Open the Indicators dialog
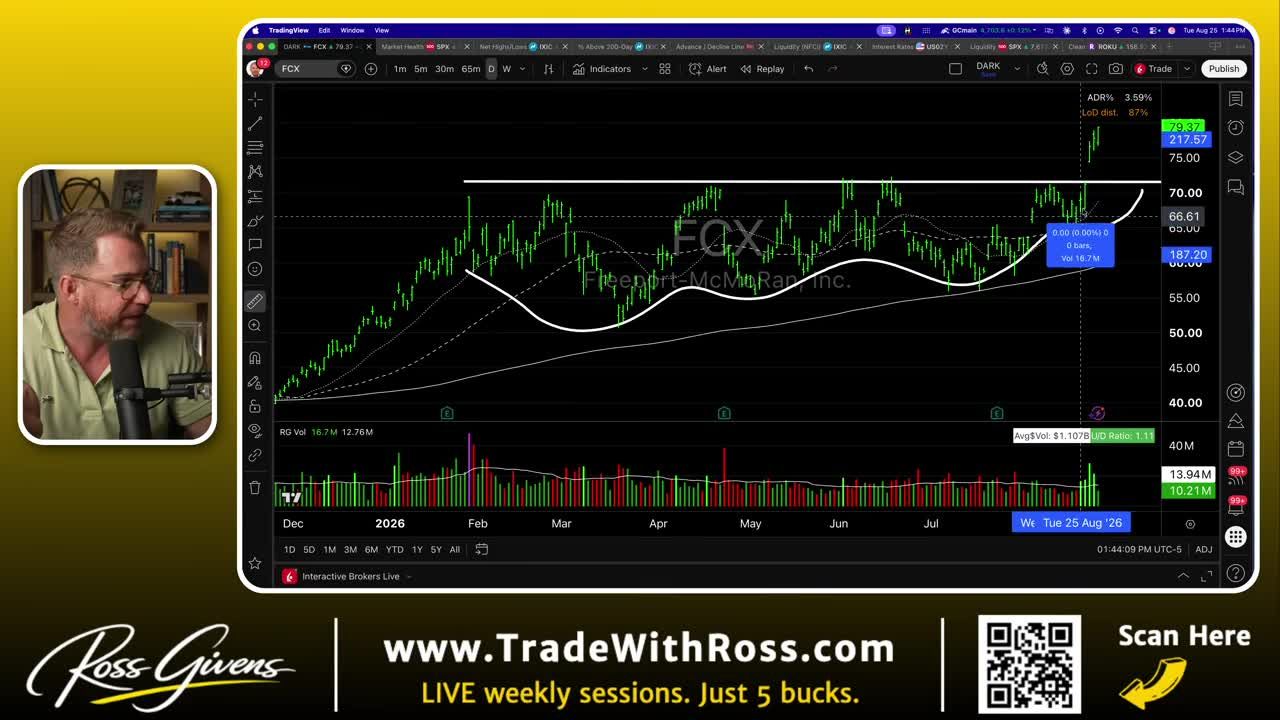Screen dimensions: 1280x720 (x=602, y=69)
